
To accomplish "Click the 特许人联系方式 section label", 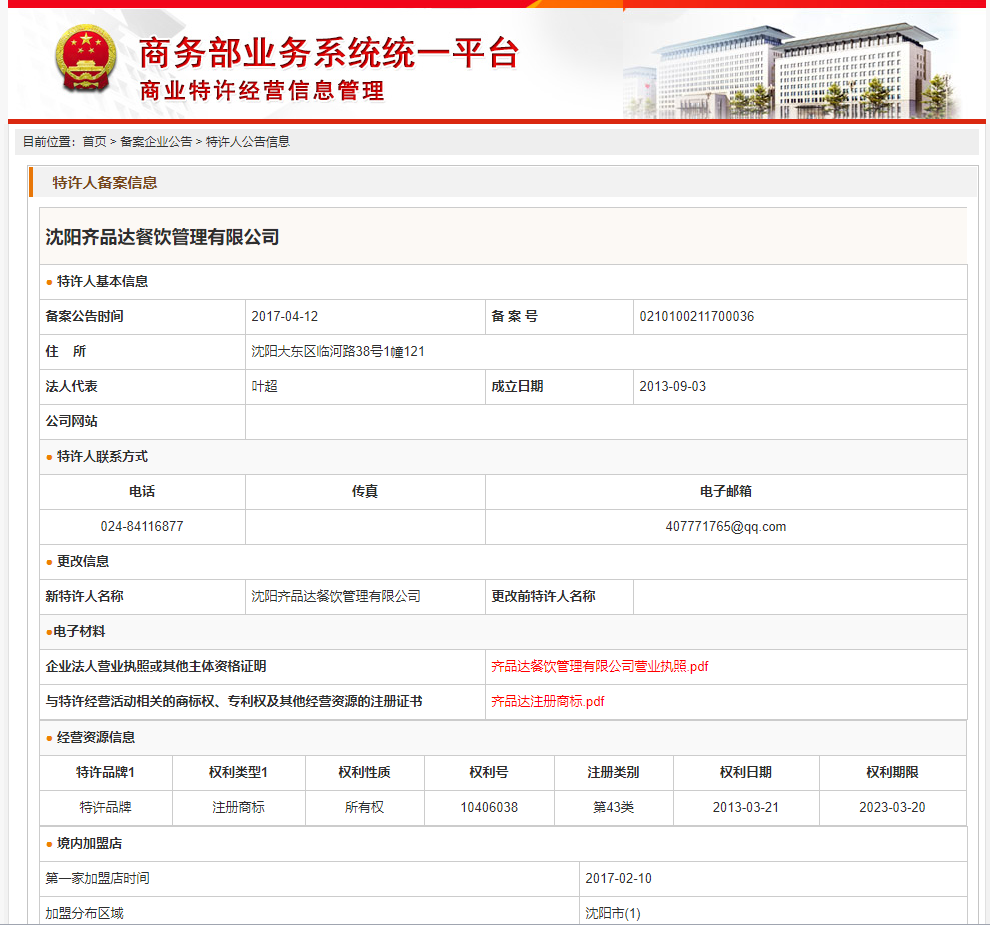I will [x=102, y=457].
